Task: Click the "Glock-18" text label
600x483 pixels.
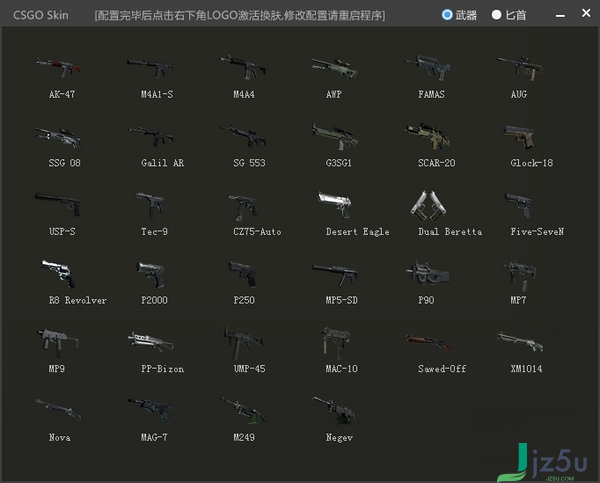Action: (x=532, y=163)
